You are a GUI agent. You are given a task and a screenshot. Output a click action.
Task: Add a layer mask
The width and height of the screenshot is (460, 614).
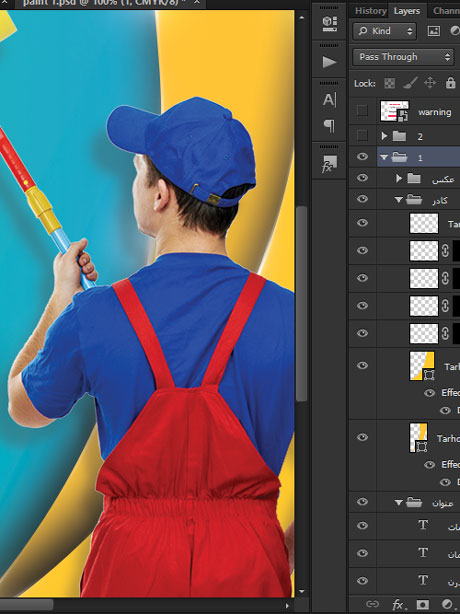tap(422, 605)
